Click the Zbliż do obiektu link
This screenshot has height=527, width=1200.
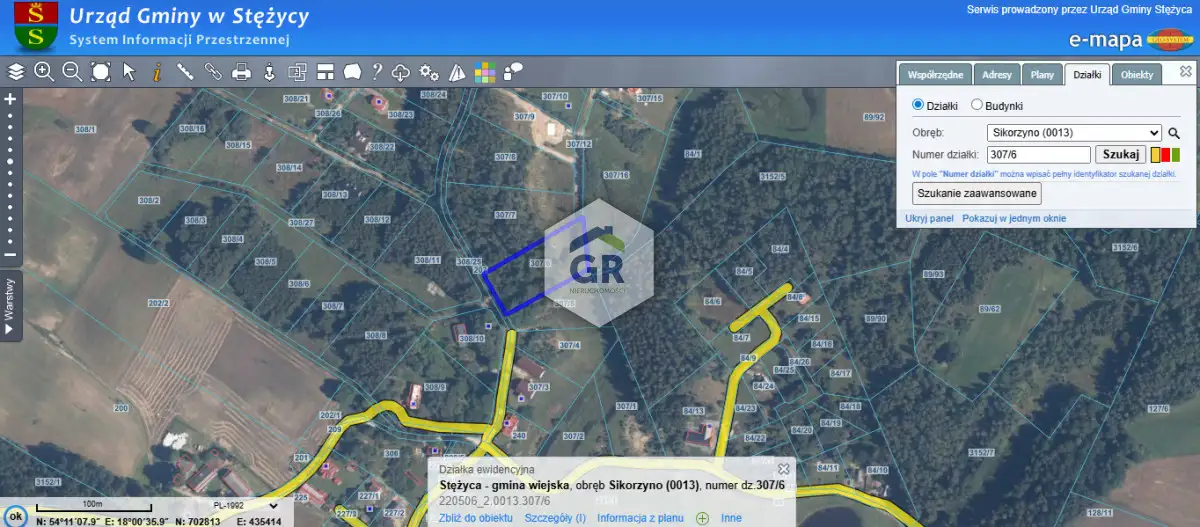tap(476, 518)
